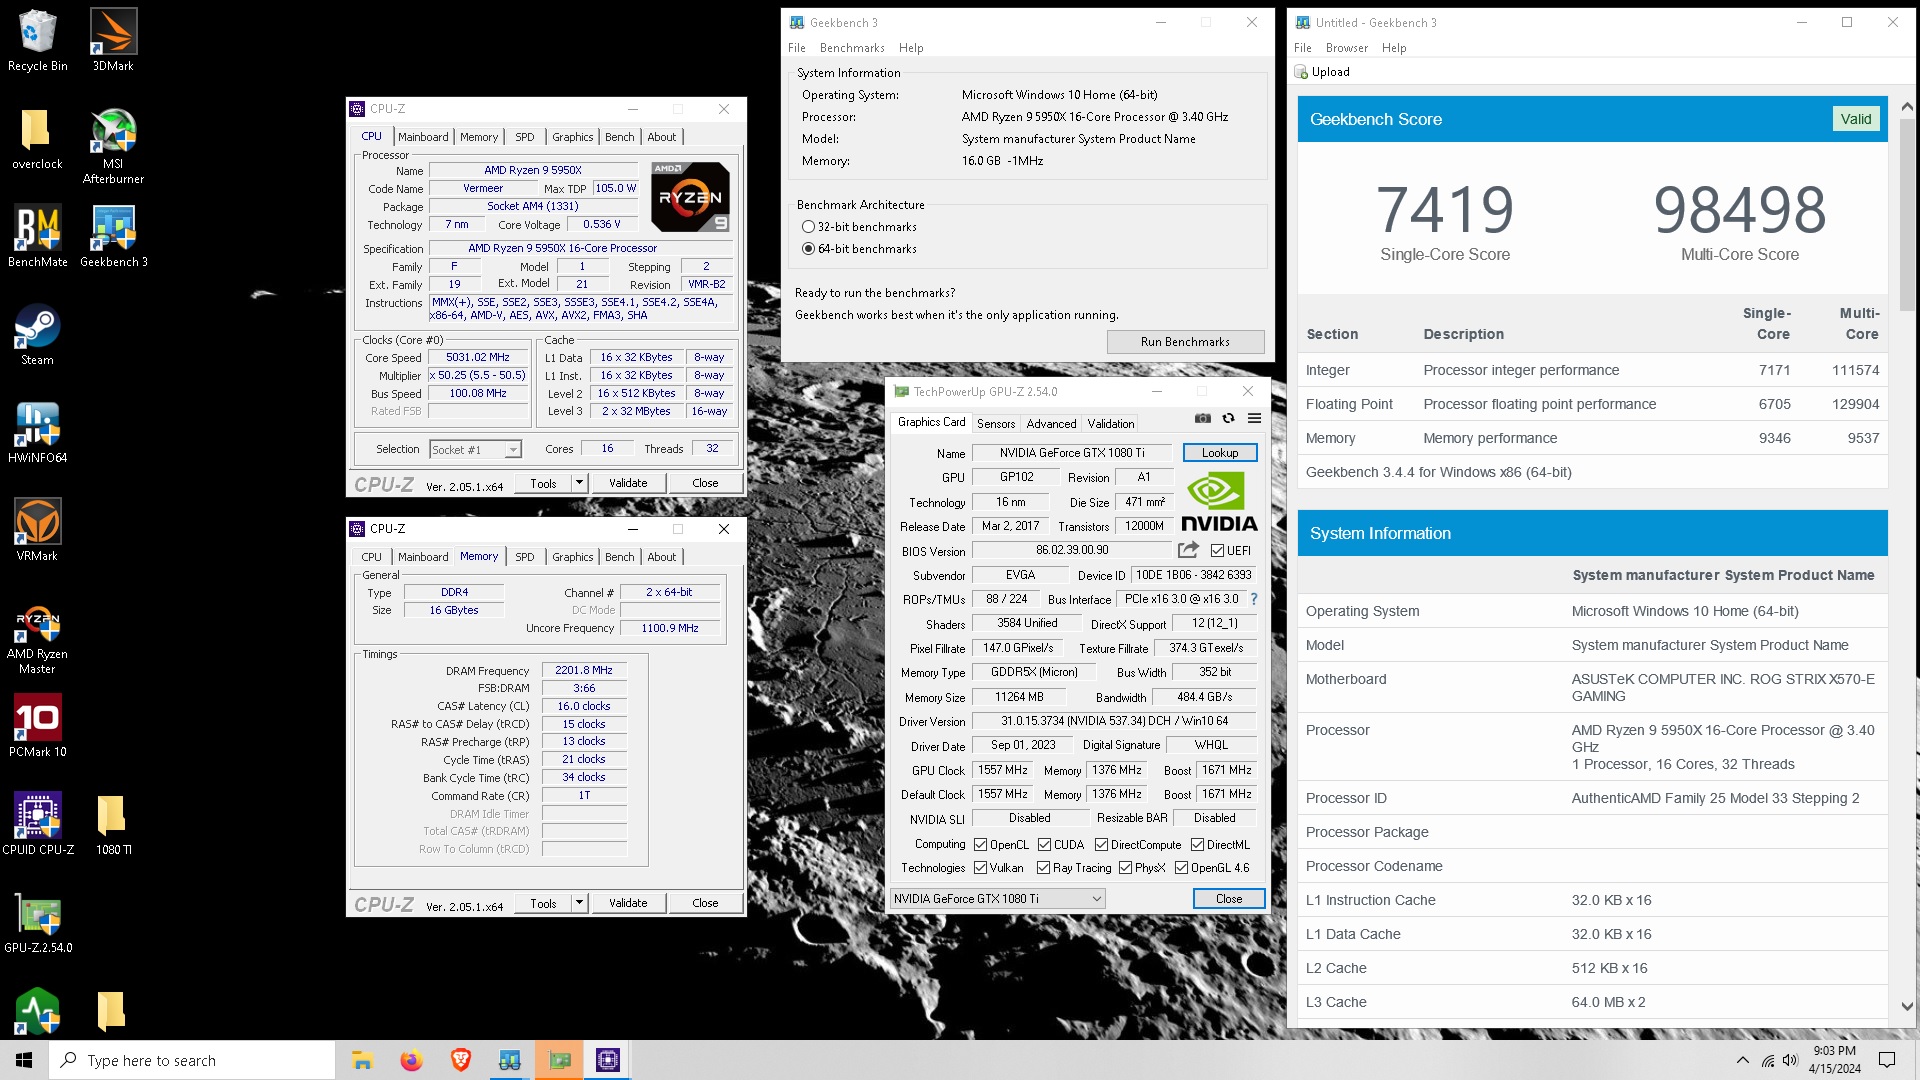Screen dimensions: 1920x1080
Task: Open the Socket #1 selection dropdown in CPU-Z
Action: (x=476, y=450)
